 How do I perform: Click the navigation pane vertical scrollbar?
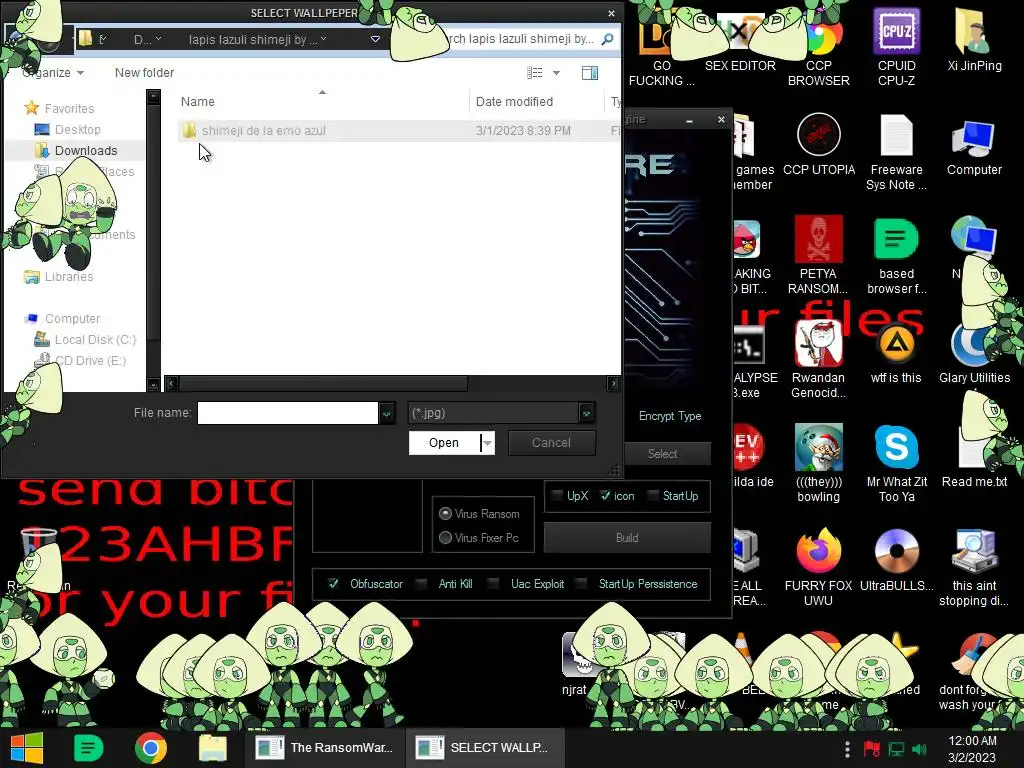click(x=153, y=222)
